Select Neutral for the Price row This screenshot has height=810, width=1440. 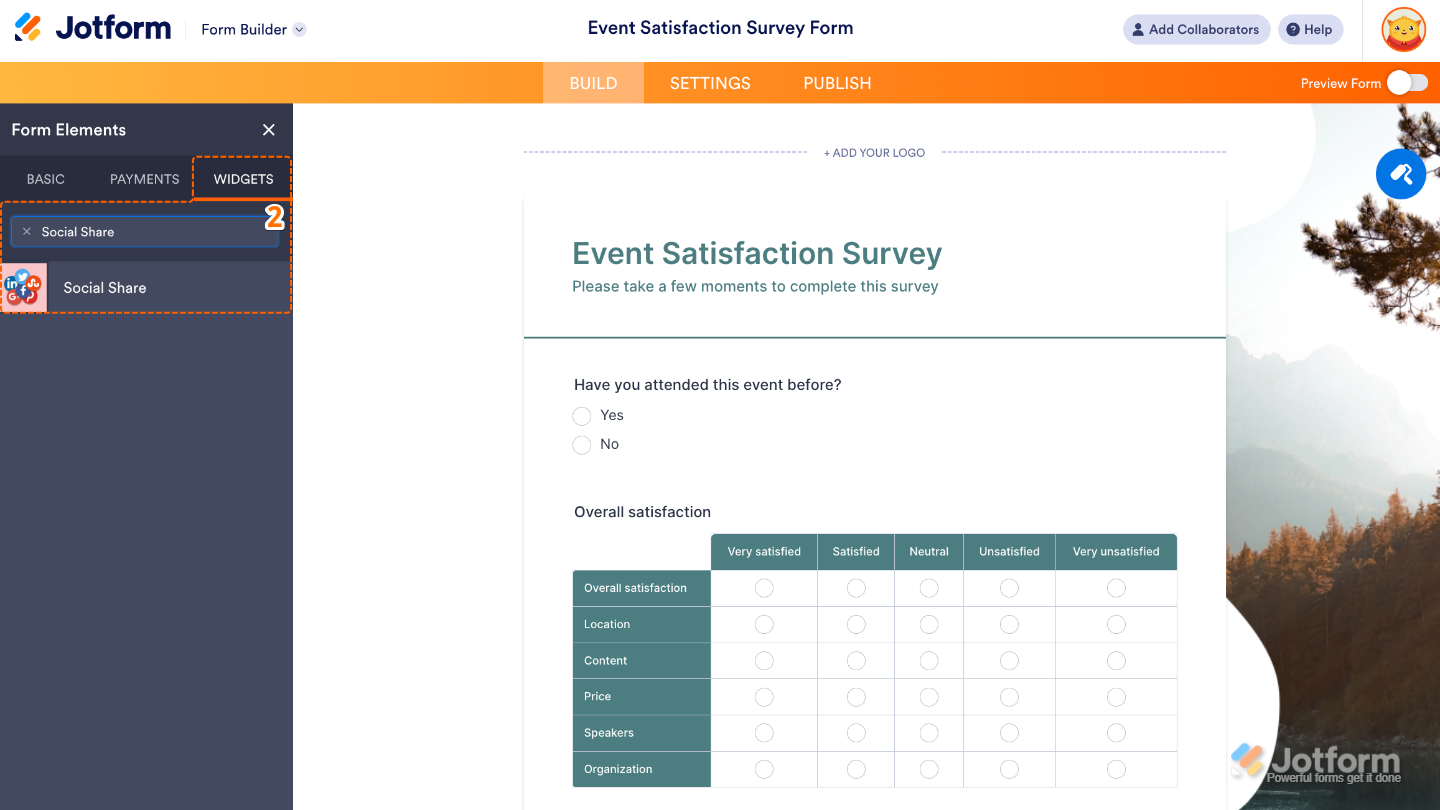coord(929,697)
